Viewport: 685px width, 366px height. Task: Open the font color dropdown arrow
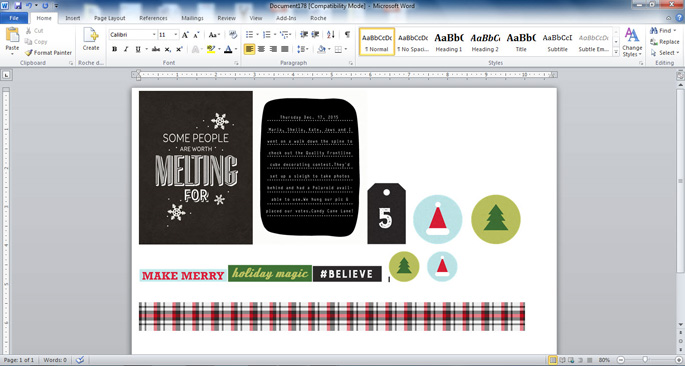(235, 49)
